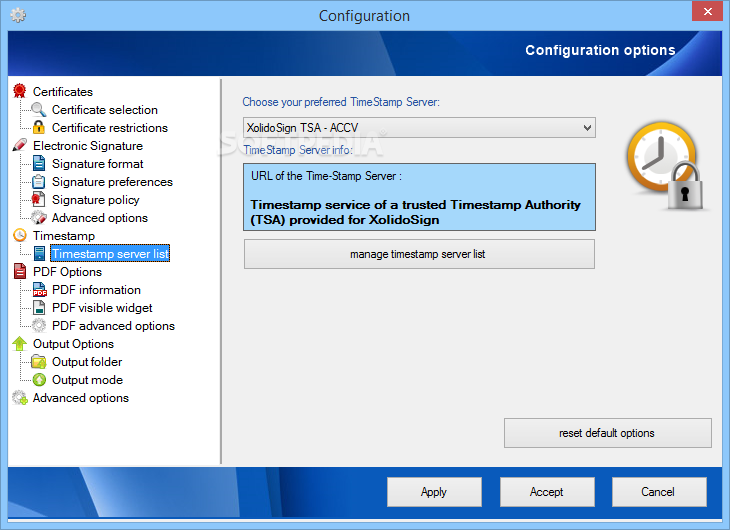
Task: Click the red Certificates seal icon
Action: coord(20,91)
